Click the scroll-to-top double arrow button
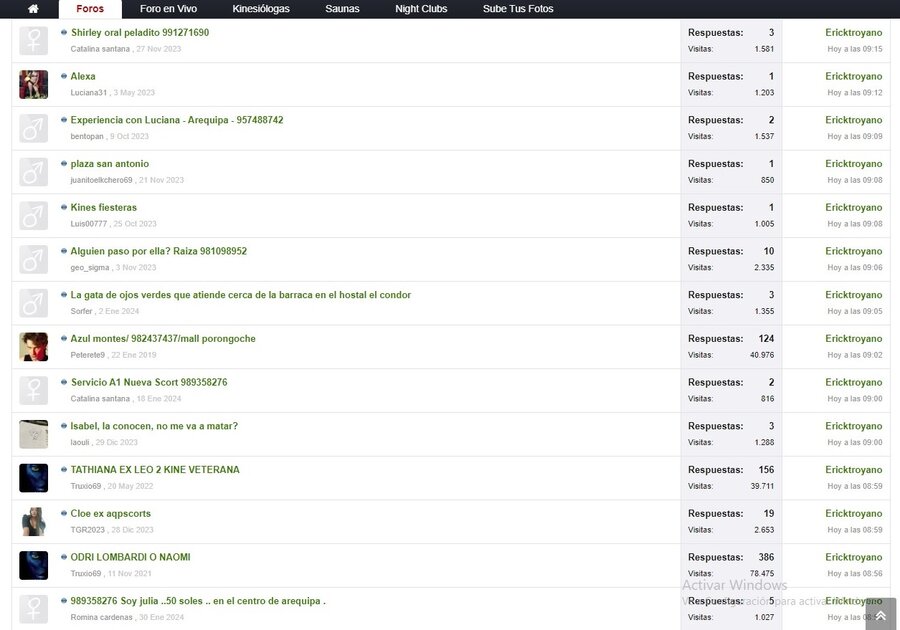 (x=880, y=615)
